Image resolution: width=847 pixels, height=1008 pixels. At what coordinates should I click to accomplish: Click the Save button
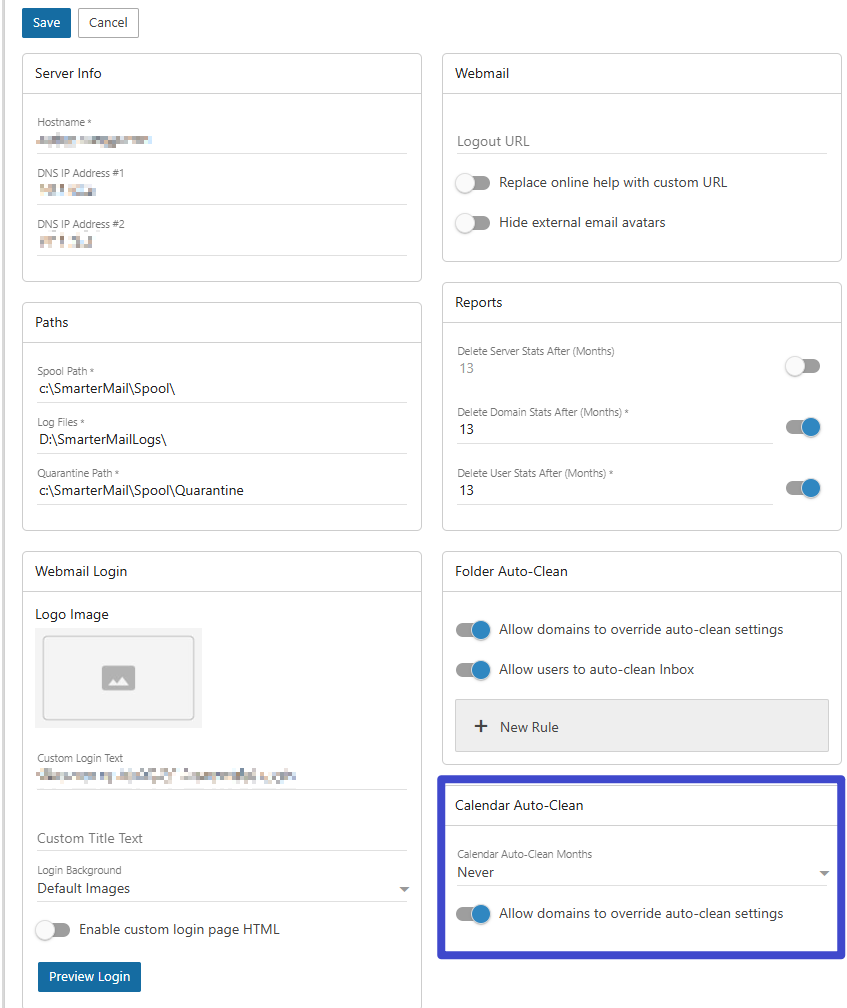pos(46,23)
